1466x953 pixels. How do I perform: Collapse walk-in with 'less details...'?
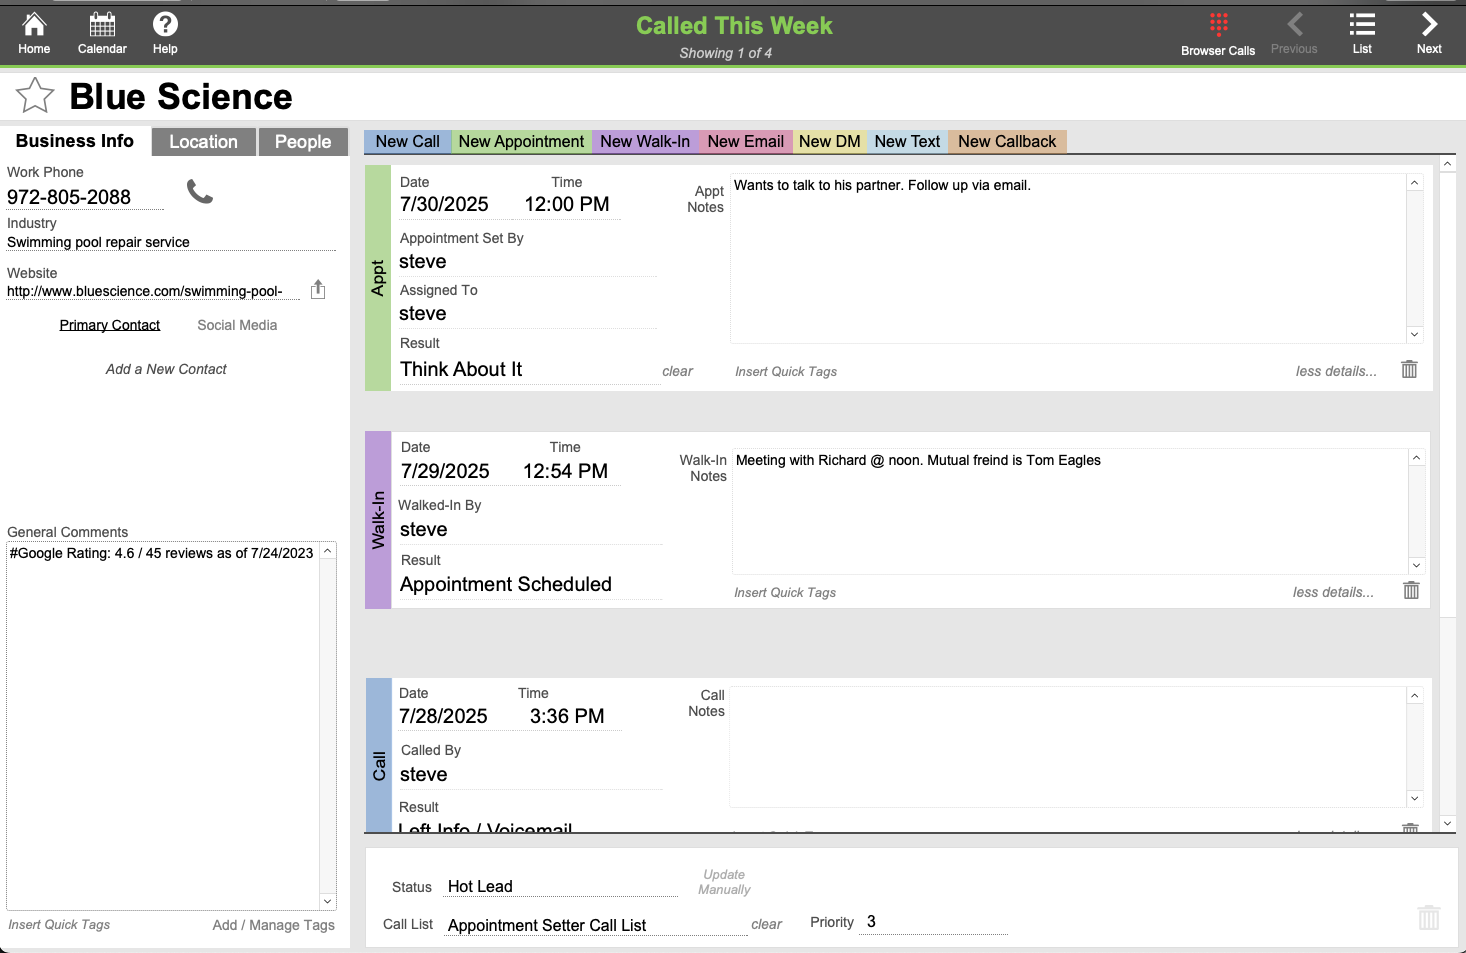point(1333,592)
